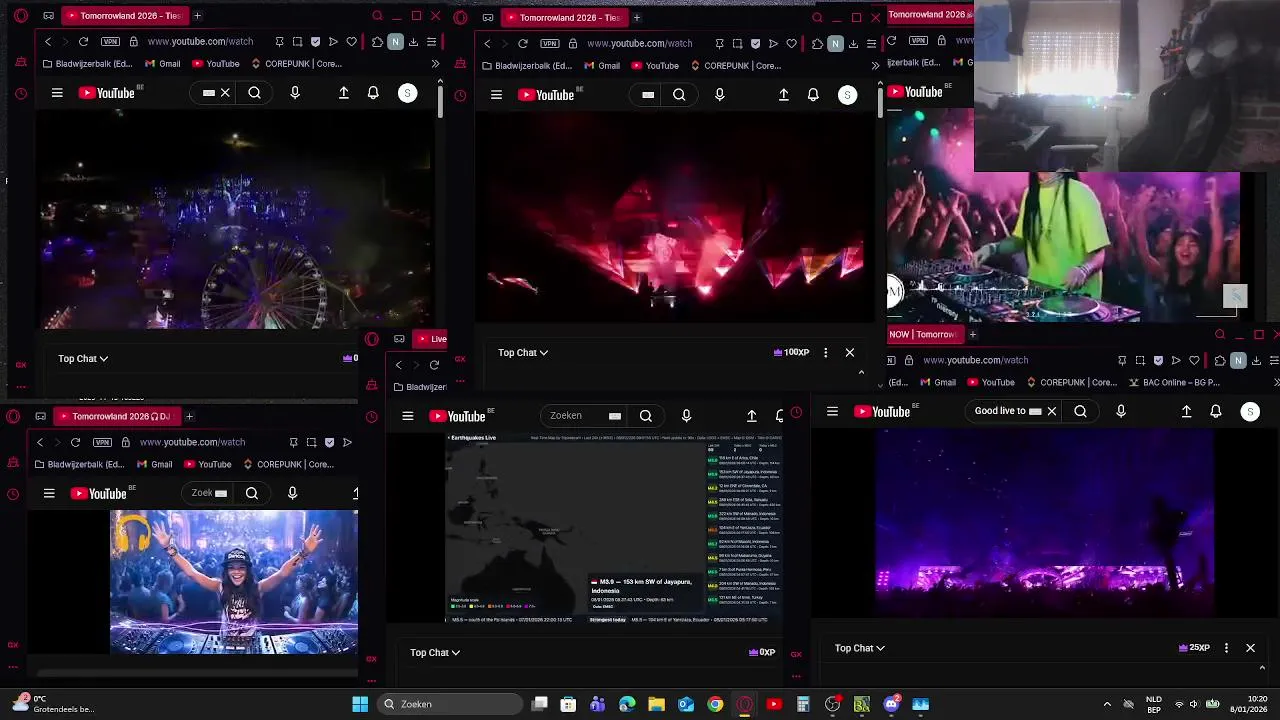Image resolution: width=1280 pixels, height=720 pixels.
Task: Open new tab next to "NOW | Tomorrow" tab
Action: (x=972, y=334)
